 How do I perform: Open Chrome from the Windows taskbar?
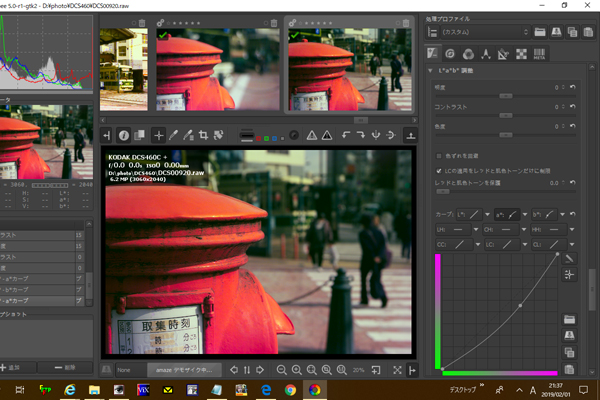(x=289, y=389)
